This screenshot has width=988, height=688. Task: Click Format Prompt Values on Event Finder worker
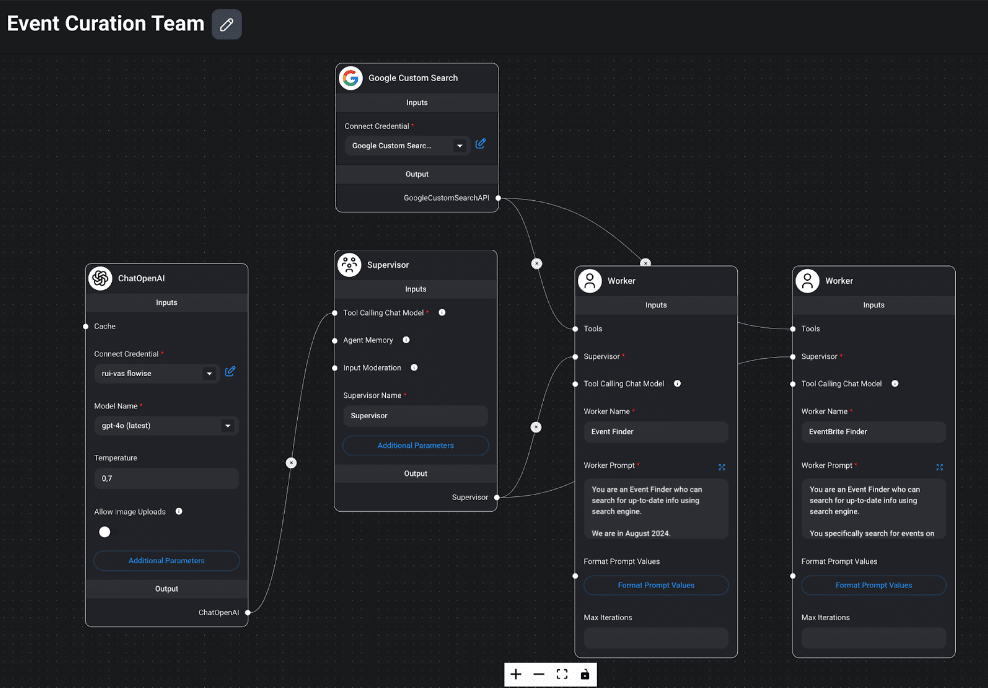click(656, 585)
